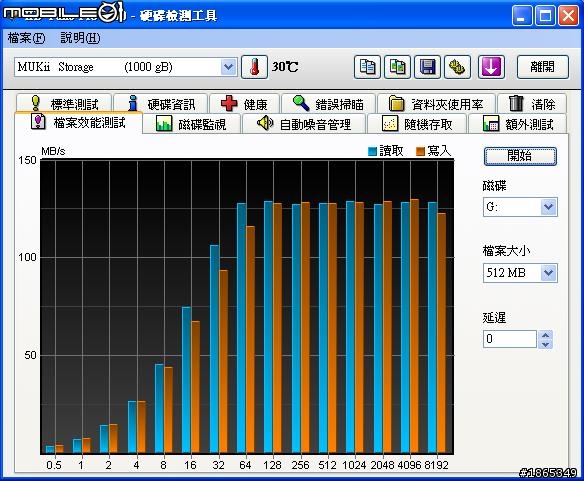Viewport: 584px width, 481px height.
Task: Click the copy text to clipboard icon
Action: pos(367,67)
